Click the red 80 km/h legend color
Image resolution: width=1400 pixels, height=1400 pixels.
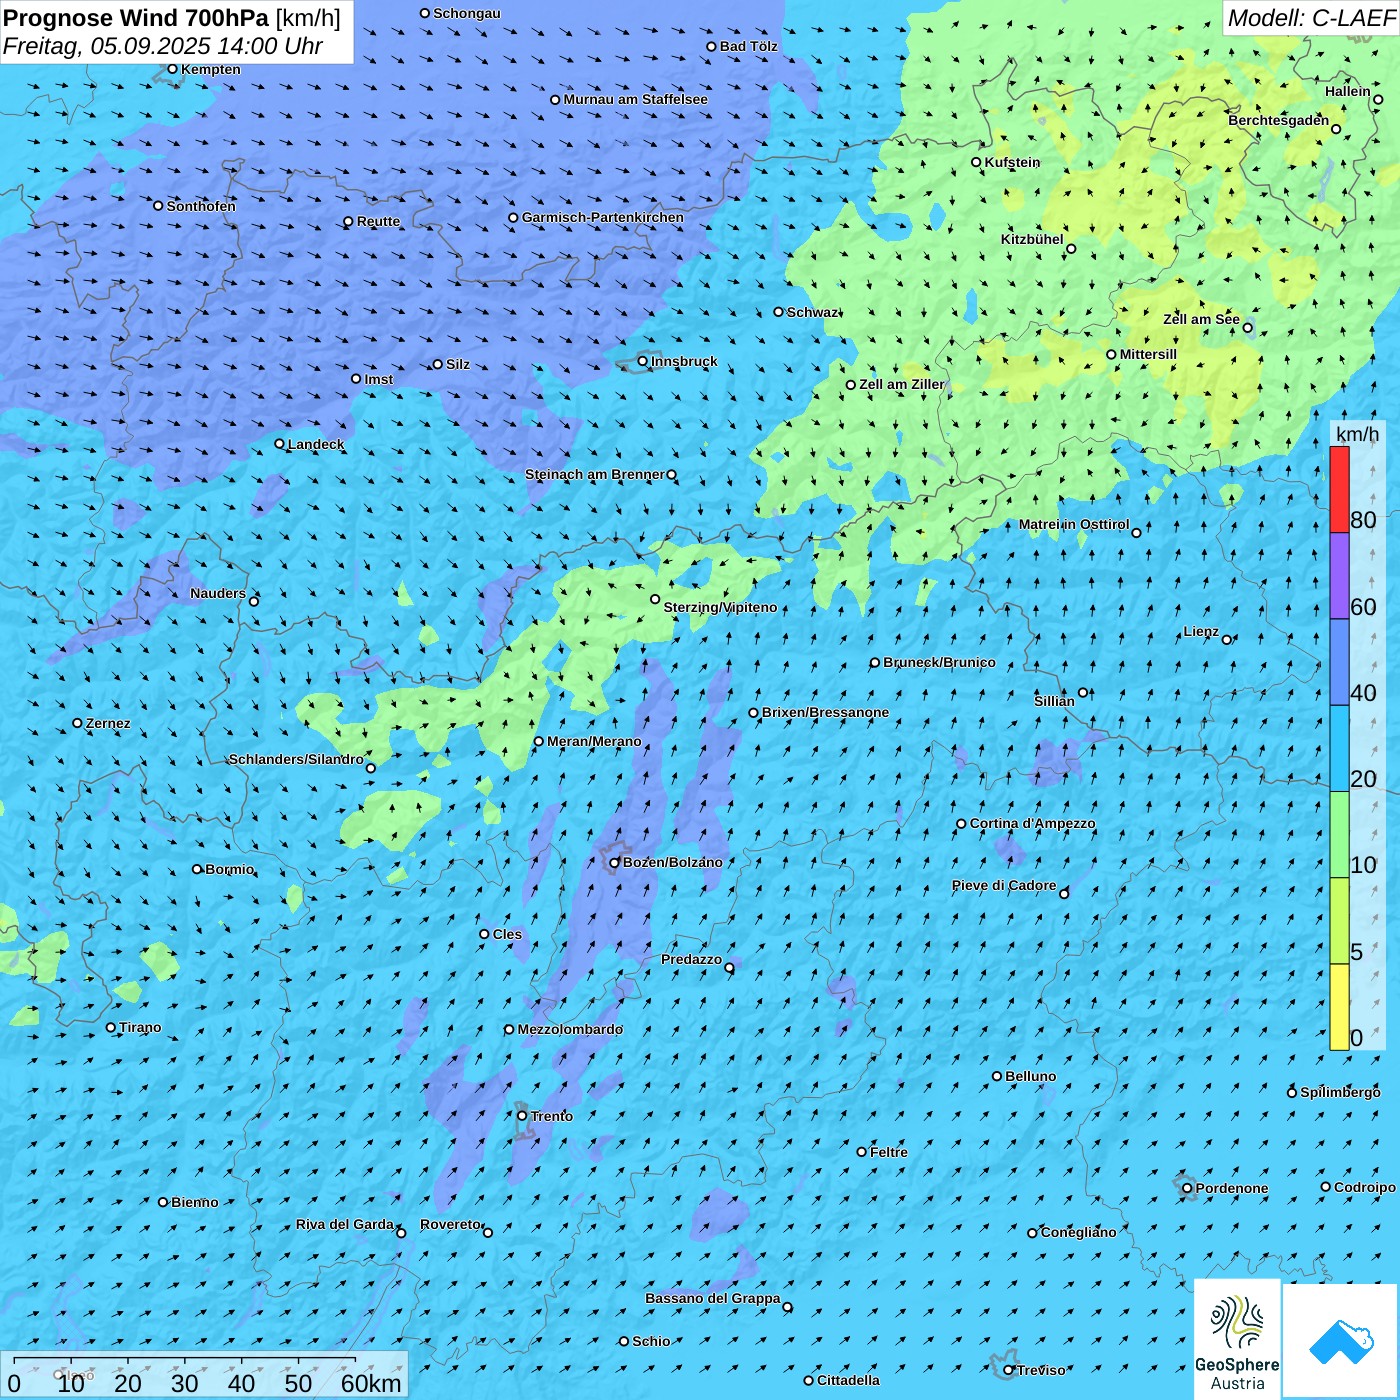[x=1339, y=489]
